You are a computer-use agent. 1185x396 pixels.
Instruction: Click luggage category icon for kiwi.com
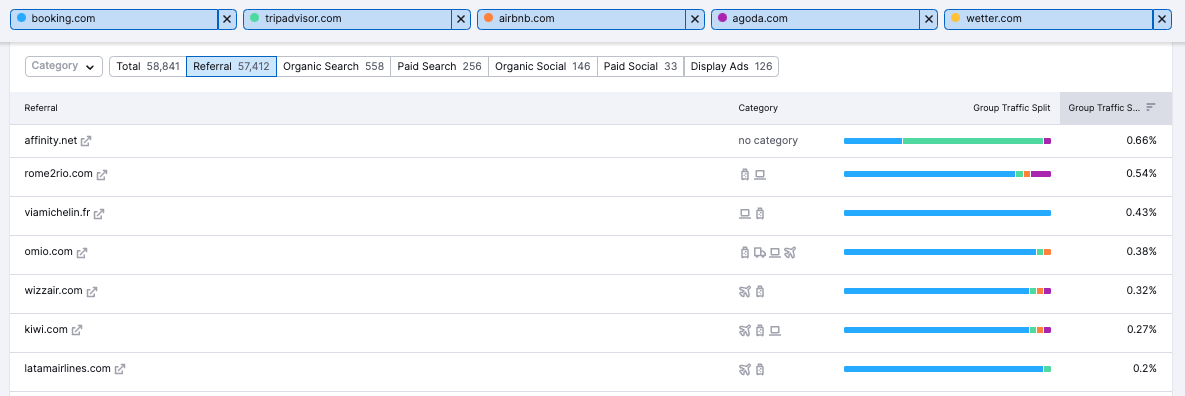[x=760, y=330]
